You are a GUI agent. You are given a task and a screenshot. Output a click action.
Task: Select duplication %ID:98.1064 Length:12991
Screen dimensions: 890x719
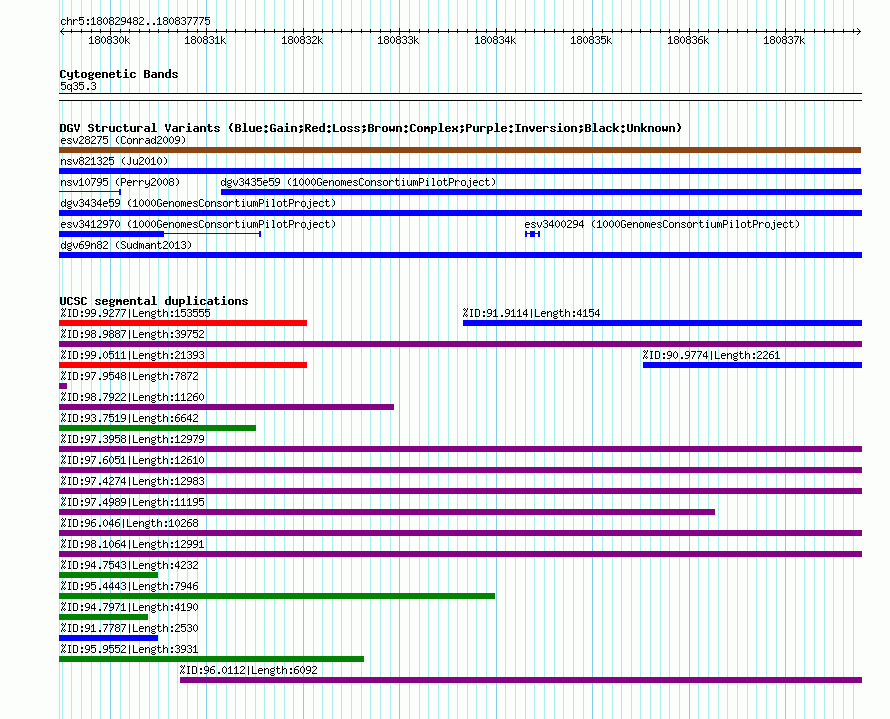tap(460, 554)
